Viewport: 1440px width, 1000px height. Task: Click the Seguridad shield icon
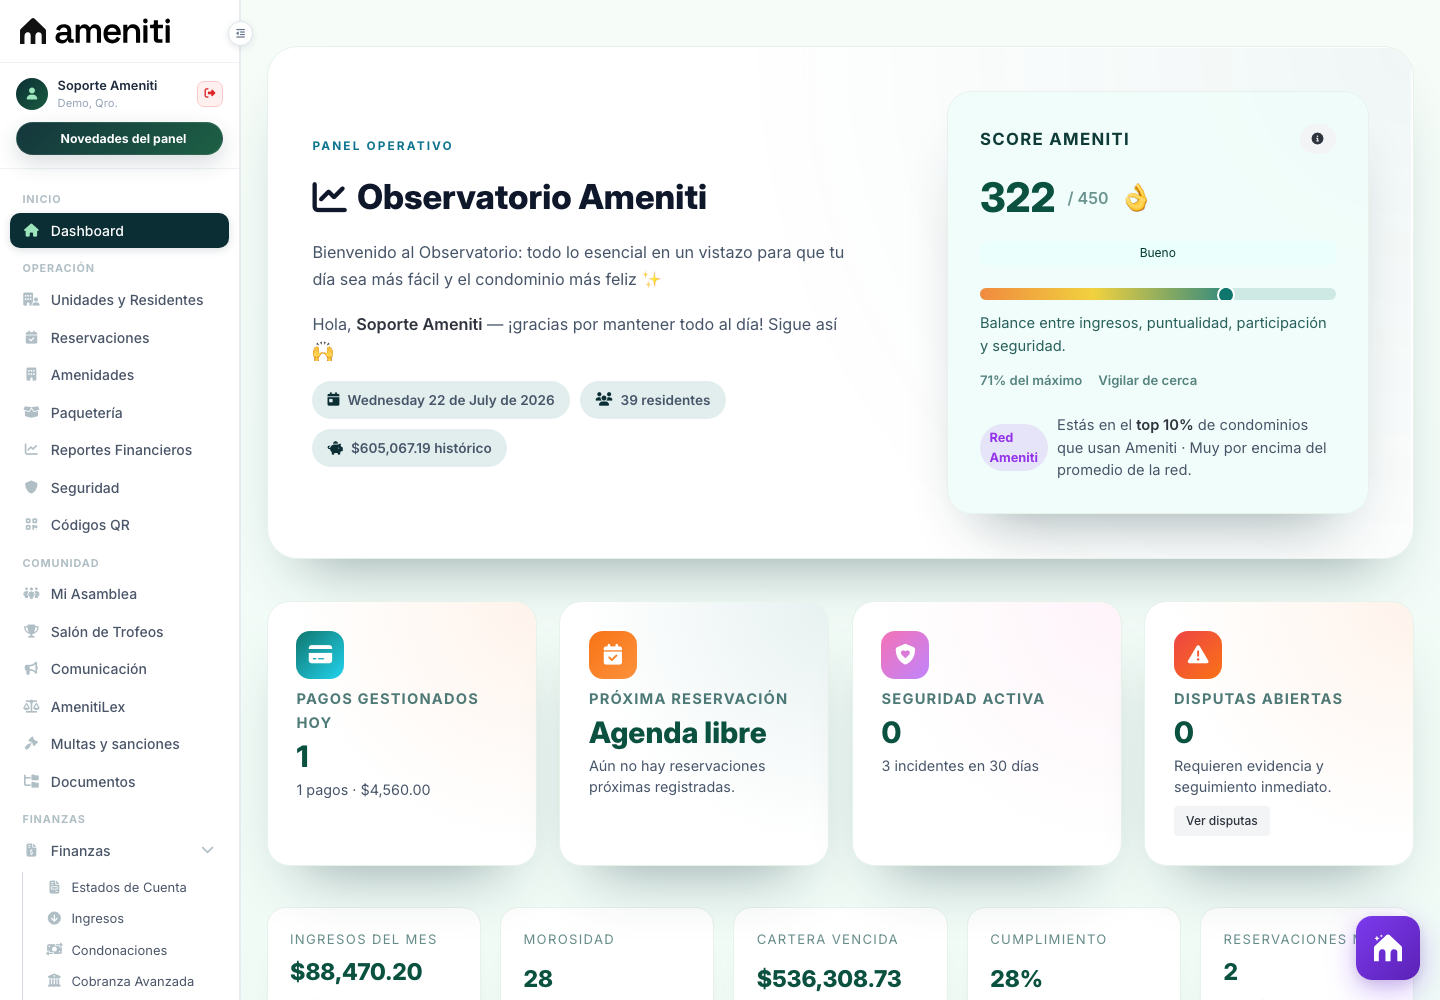pos(31,488)
